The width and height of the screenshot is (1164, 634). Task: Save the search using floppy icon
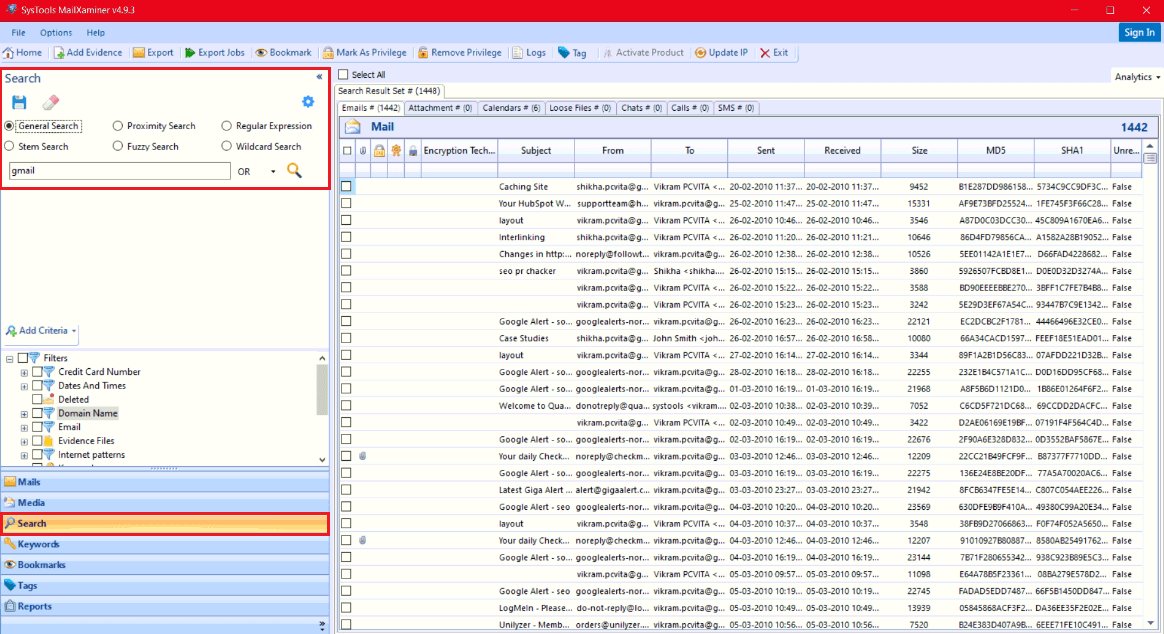point(19,102)
